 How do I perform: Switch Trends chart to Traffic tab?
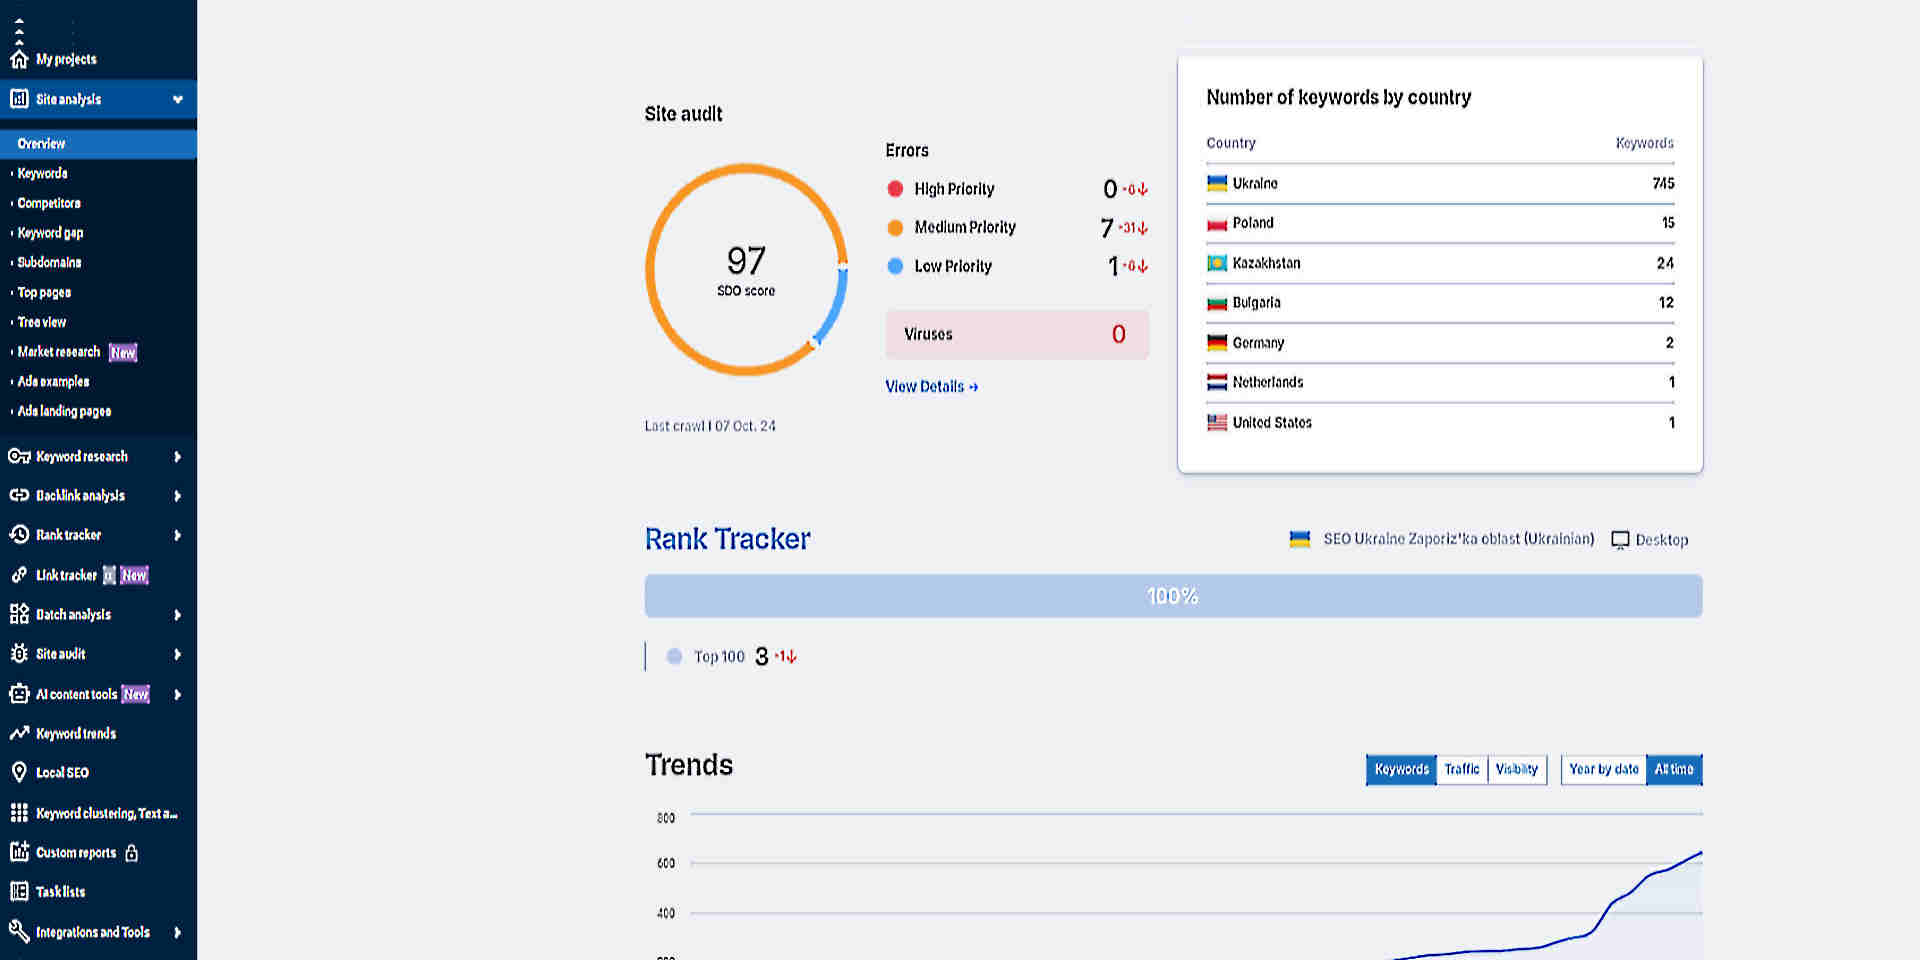coord(1462,769)
